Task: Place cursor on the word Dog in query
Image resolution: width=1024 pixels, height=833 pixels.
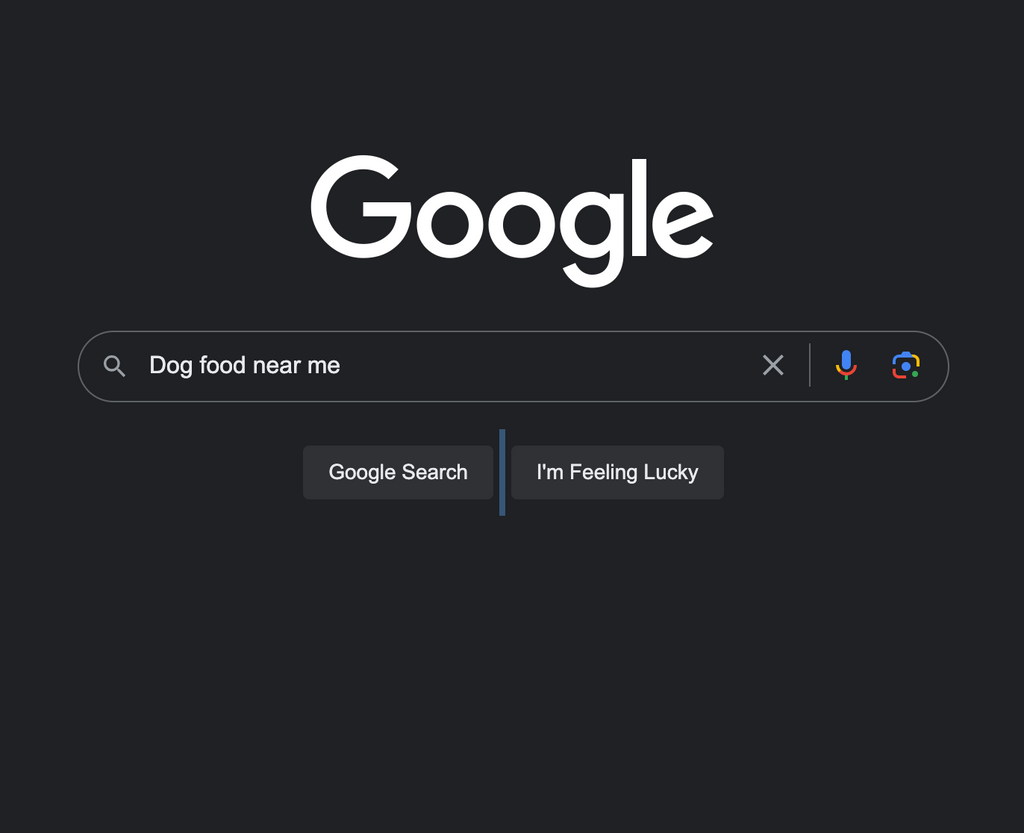Action: coord(170,366)
